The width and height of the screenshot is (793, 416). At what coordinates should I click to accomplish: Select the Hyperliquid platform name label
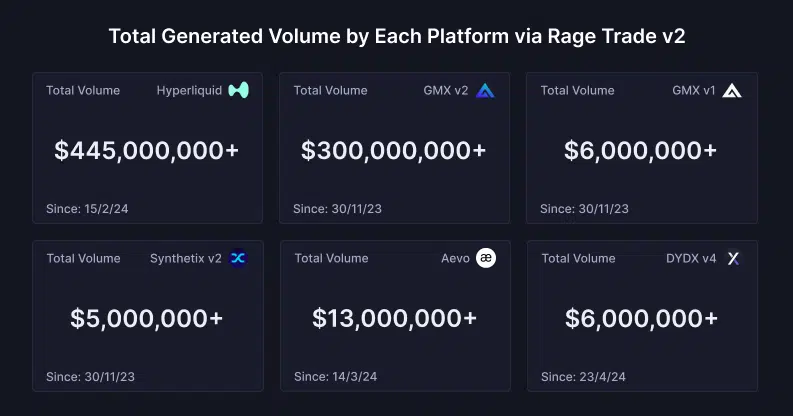189,90
